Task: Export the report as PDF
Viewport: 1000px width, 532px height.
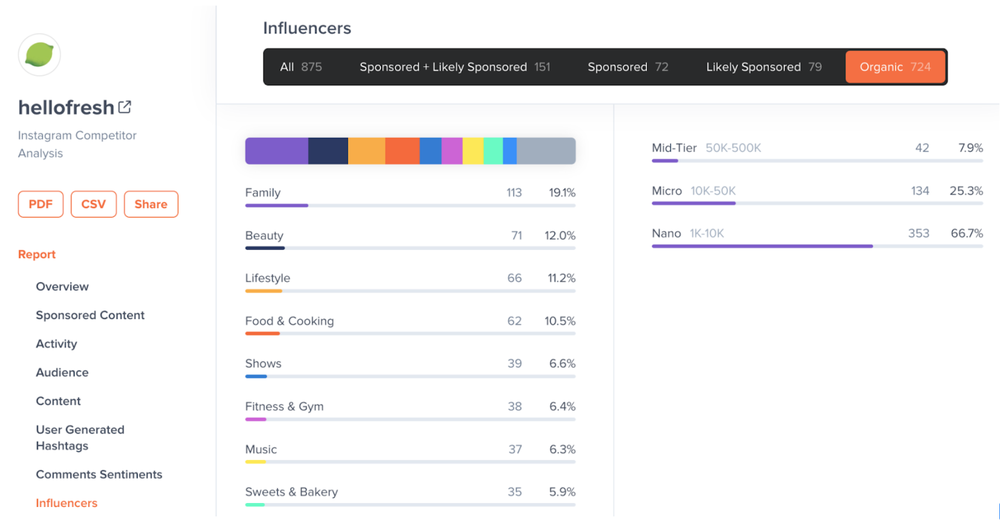Action: point(41,204)
